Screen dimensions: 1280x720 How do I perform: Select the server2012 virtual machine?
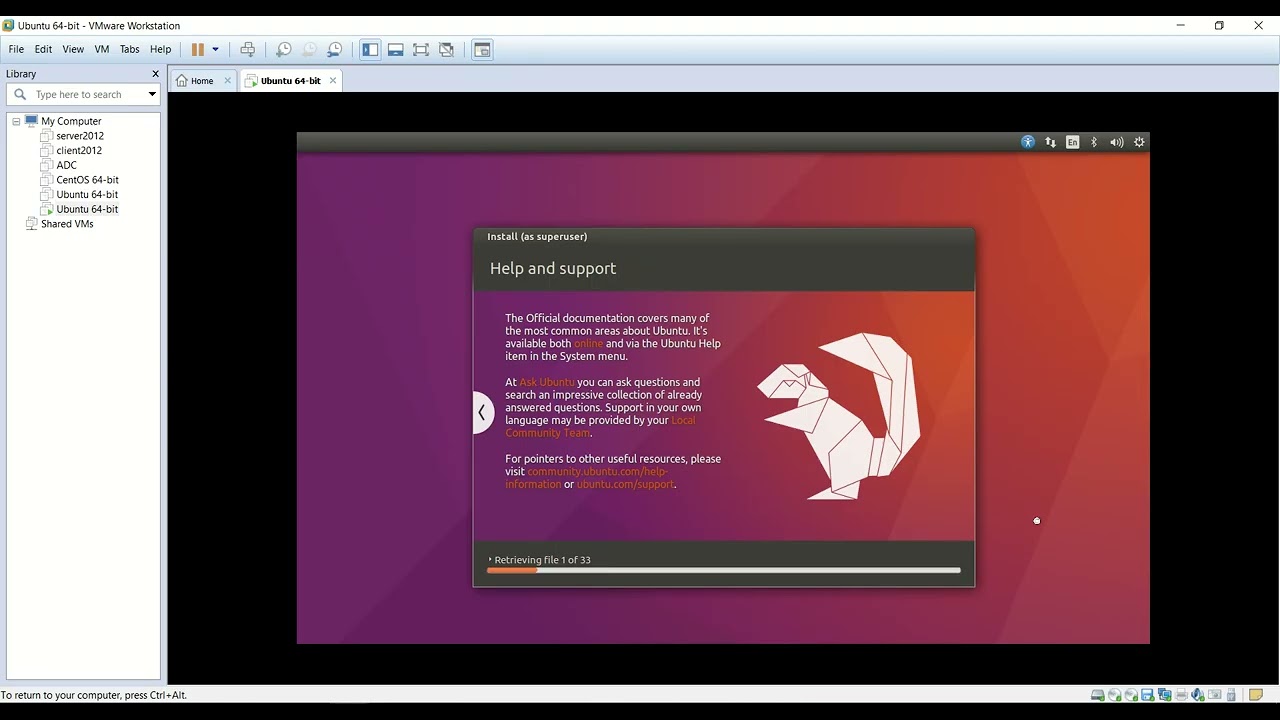80,136
